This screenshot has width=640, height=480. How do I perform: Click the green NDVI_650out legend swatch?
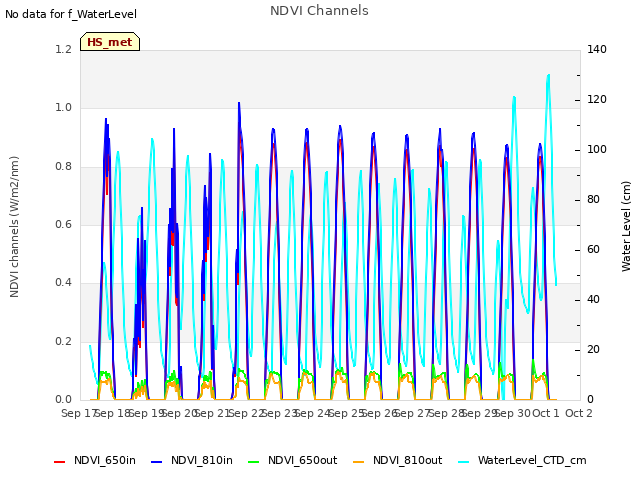point(253,462)
